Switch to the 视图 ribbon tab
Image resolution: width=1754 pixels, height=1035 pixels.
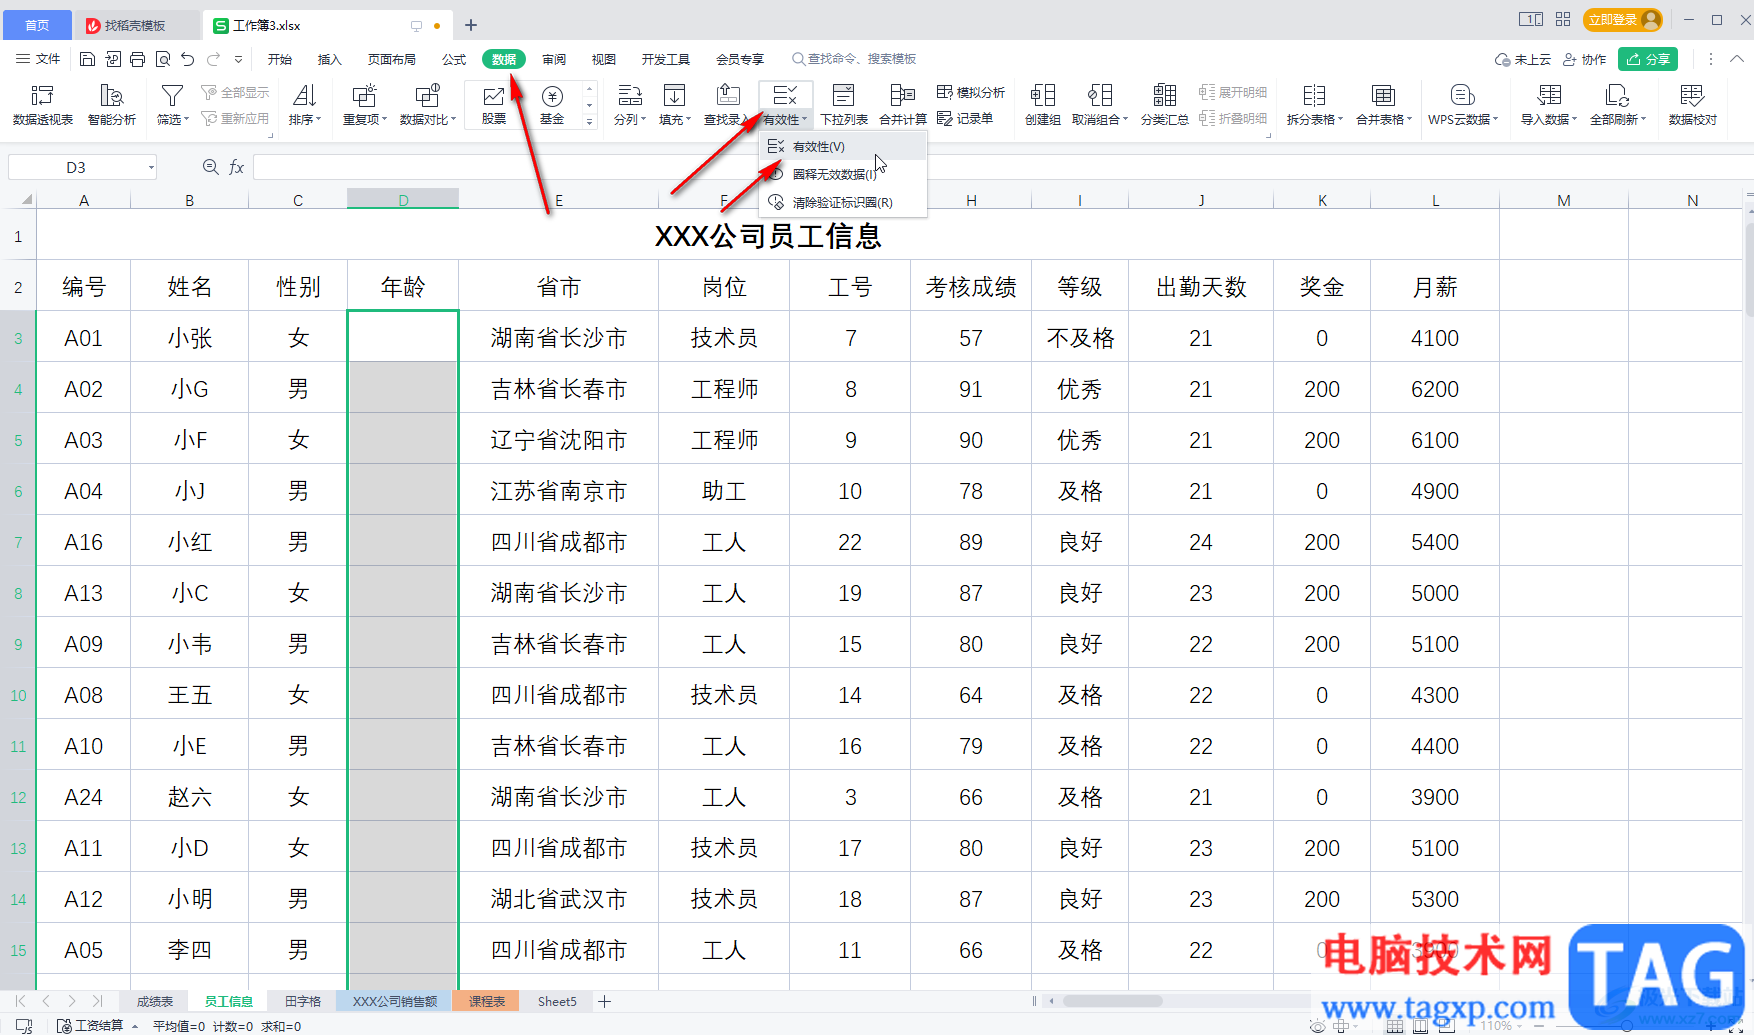pos(603,59)
